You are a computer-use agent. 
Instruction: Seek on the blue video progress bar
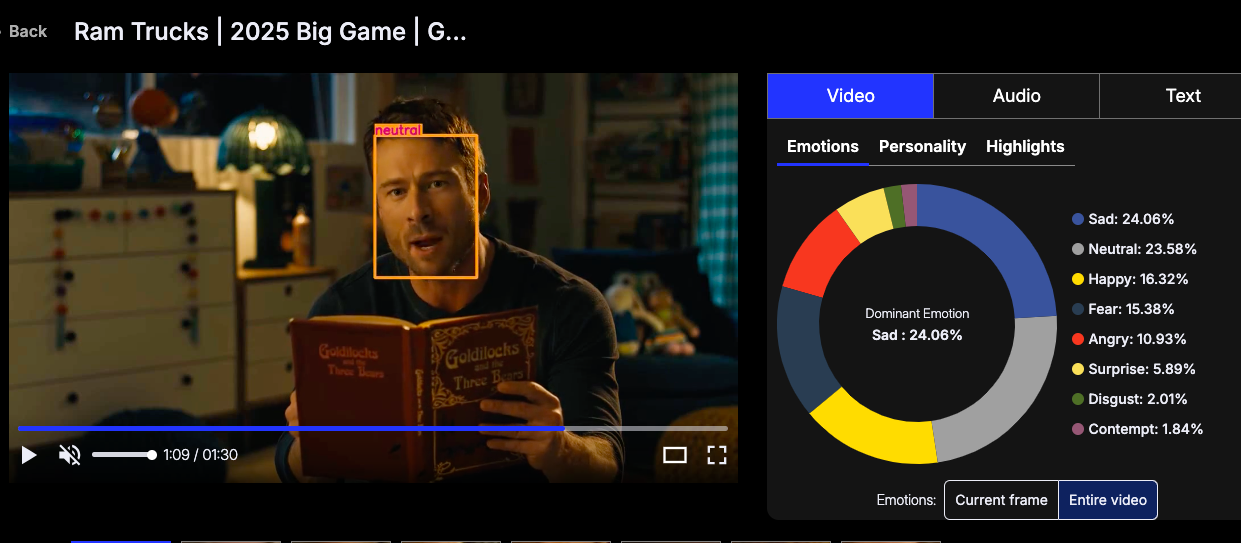click(x=372, y=428)
